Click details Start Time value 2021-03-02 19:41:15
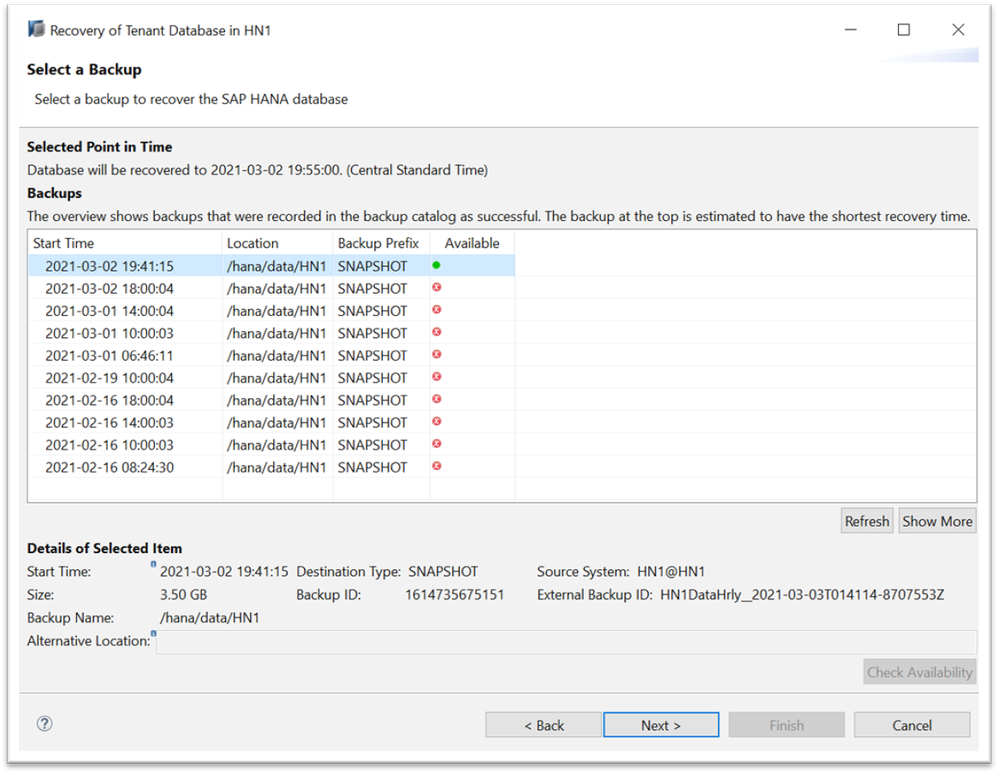 (x=224, y=571)
